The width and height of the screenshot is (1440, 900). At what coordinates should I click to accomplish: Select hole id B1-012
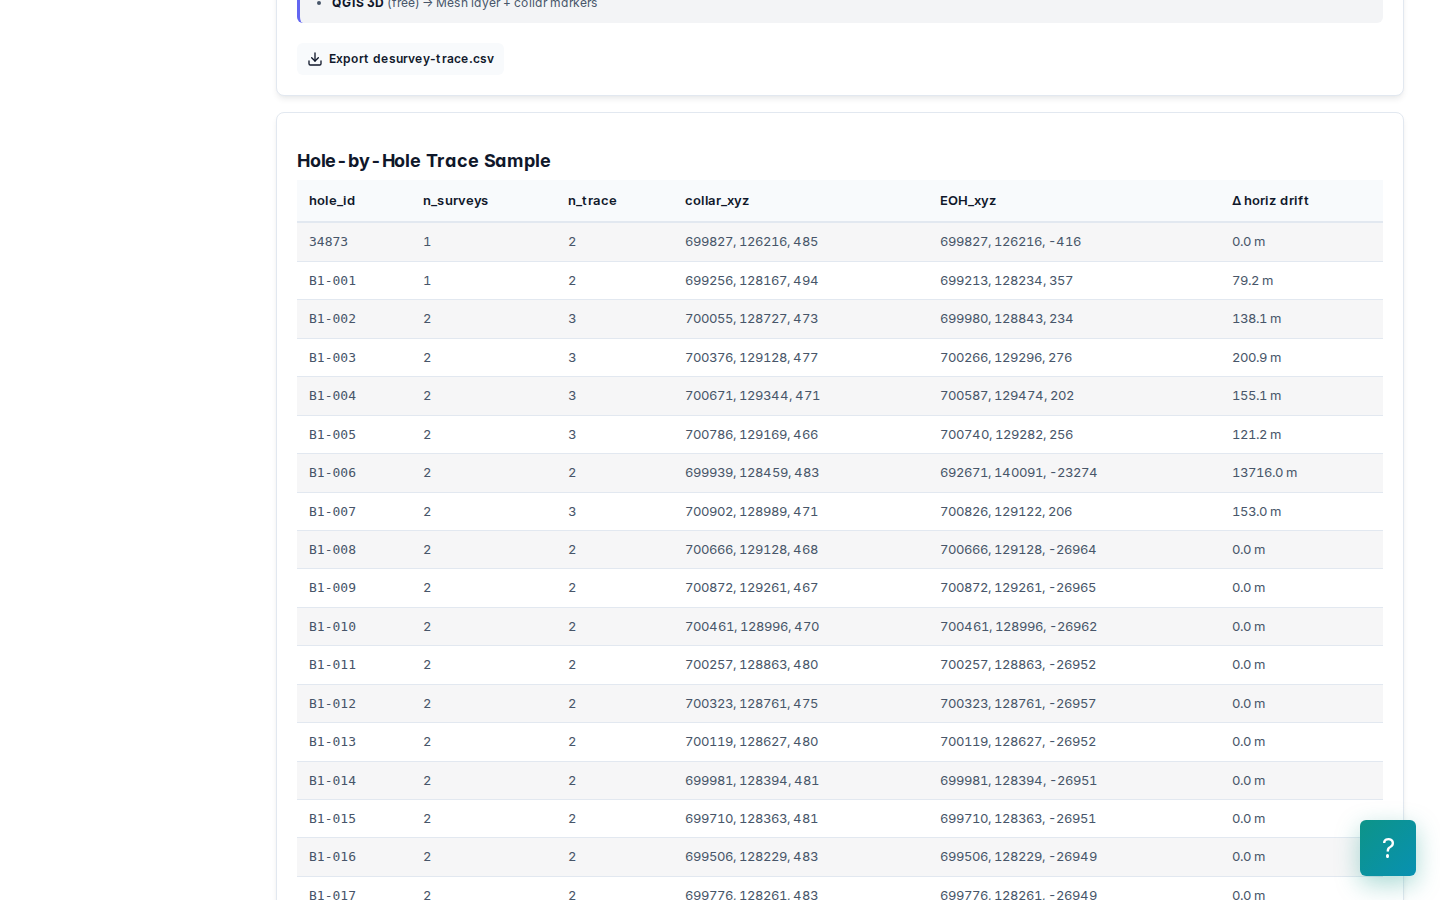pos(332,704)
